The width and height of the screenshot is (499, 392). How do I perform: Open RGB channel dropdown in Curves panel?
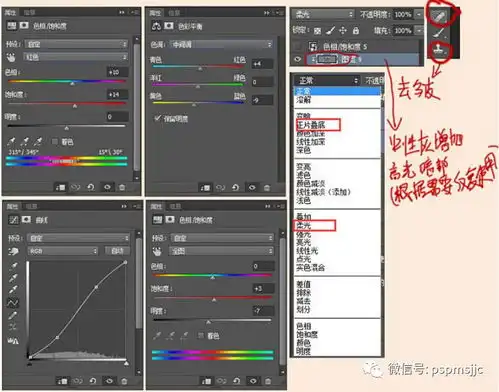click(63, 251)
